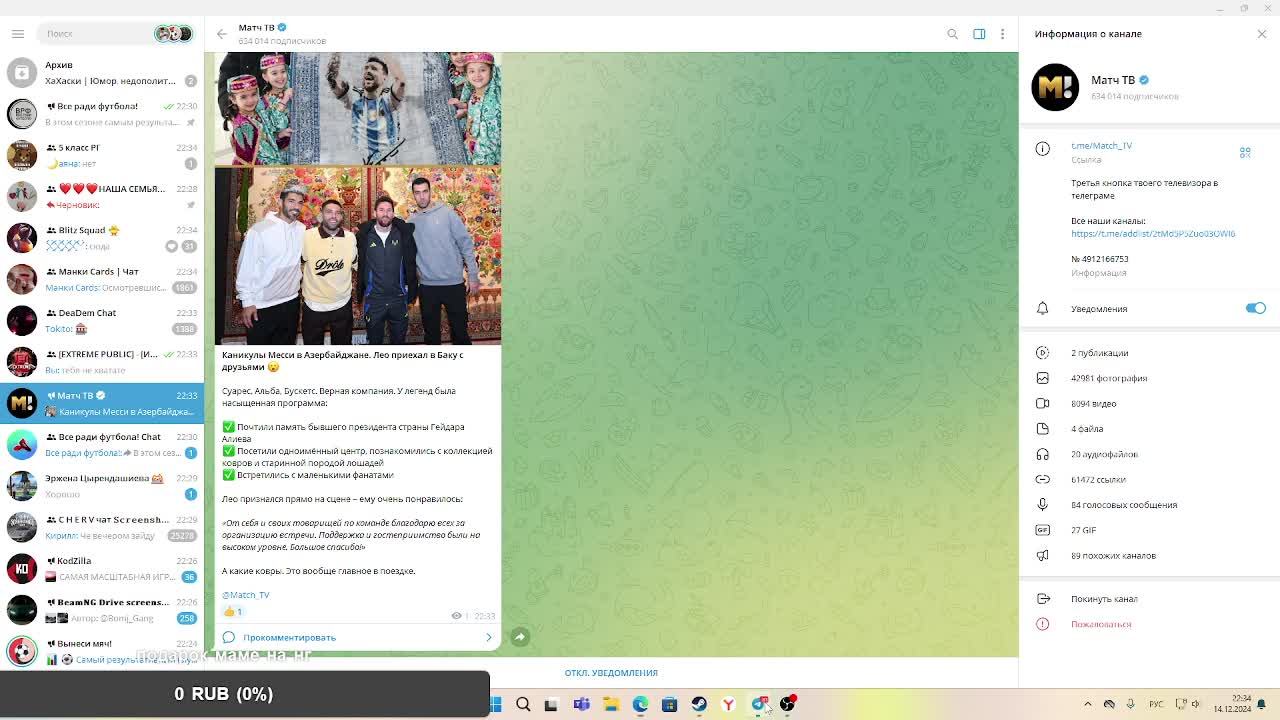Open the DeaDem Chat group
This screenshot has width=1280, height=720.
pos(102,320)
